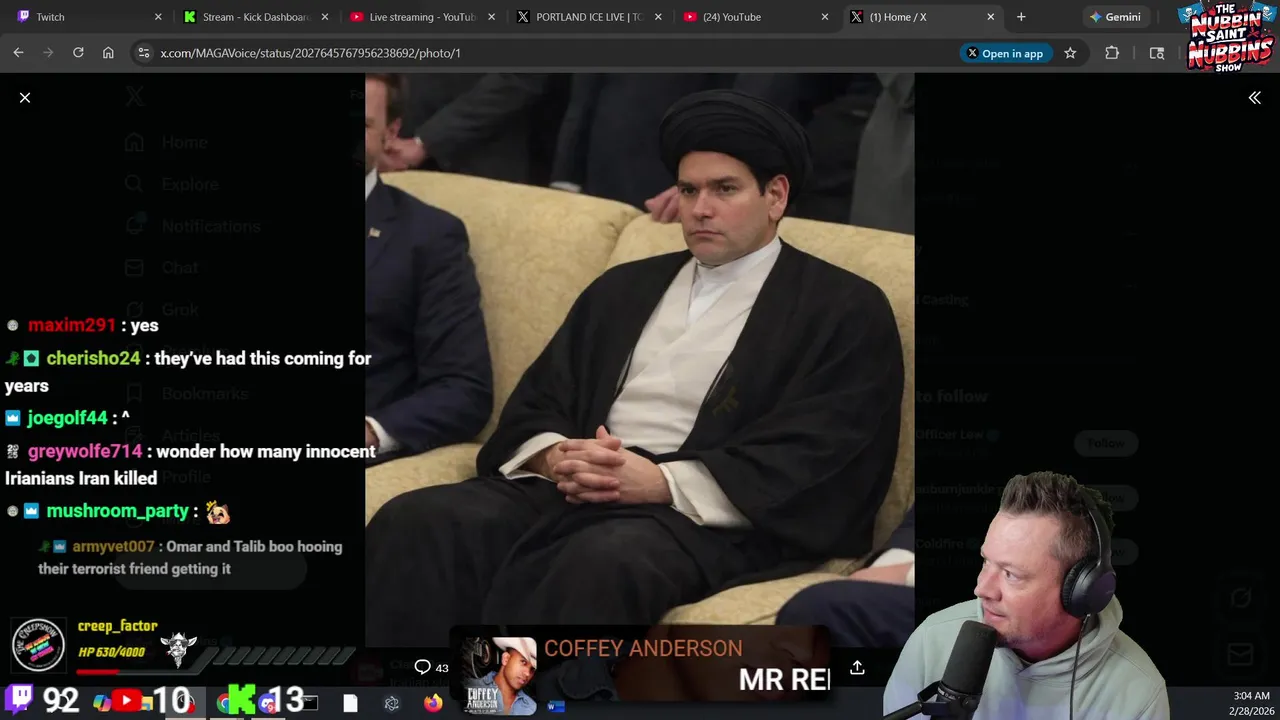Go back using the browser back arrow
Image resolution: width=1280 pixels, height=720 pixels.
coord(18,53)
